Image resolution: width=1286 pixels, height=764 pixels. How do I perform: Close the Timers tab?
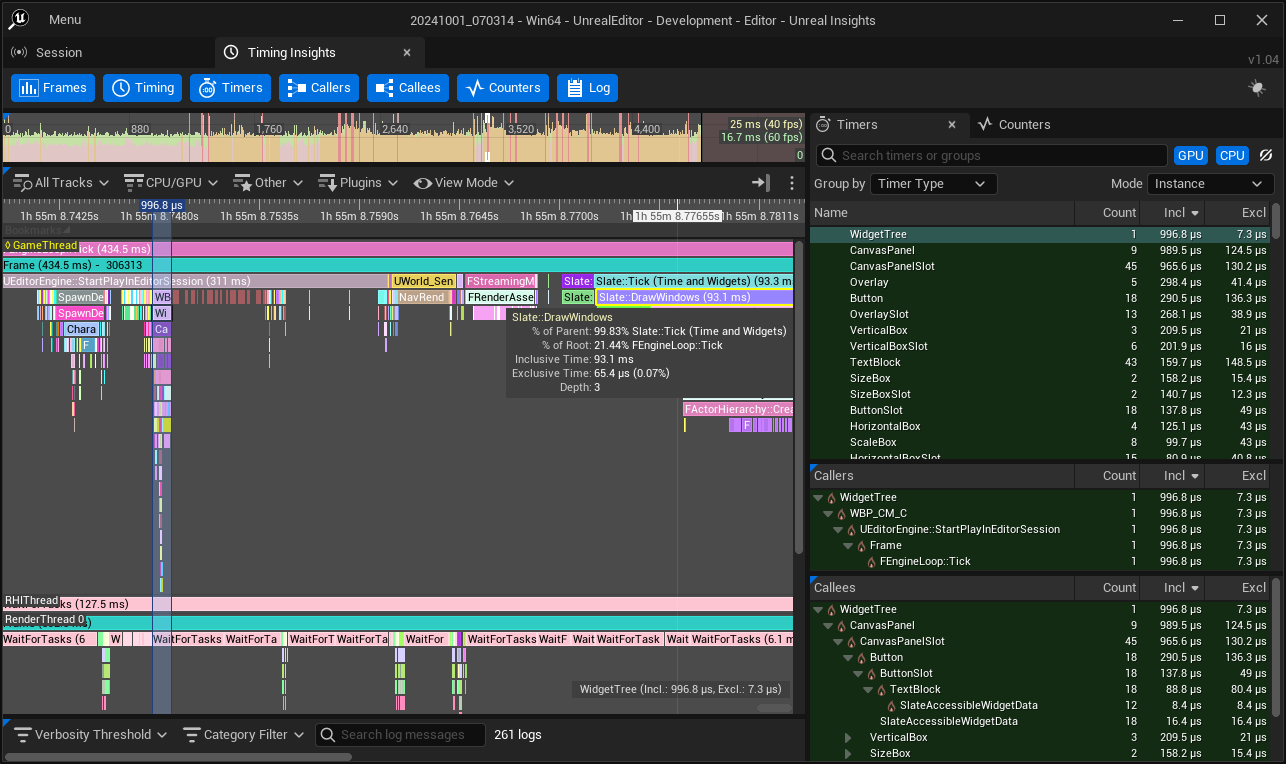click(x=952, y=125)
